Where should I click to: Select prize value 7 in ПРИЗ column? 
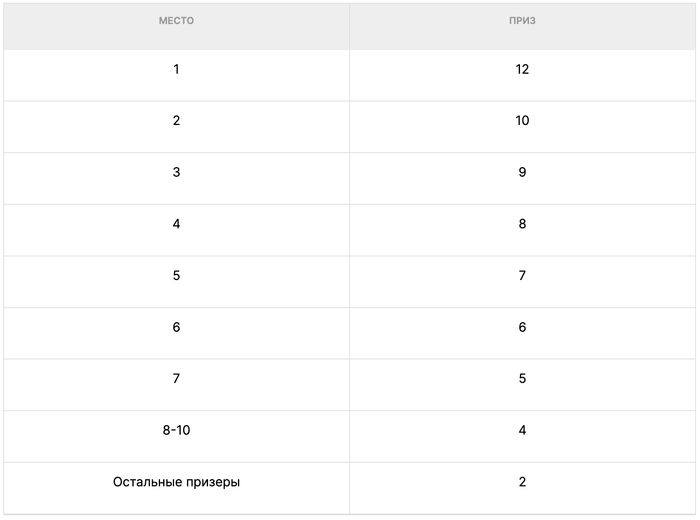coord(522,276)
